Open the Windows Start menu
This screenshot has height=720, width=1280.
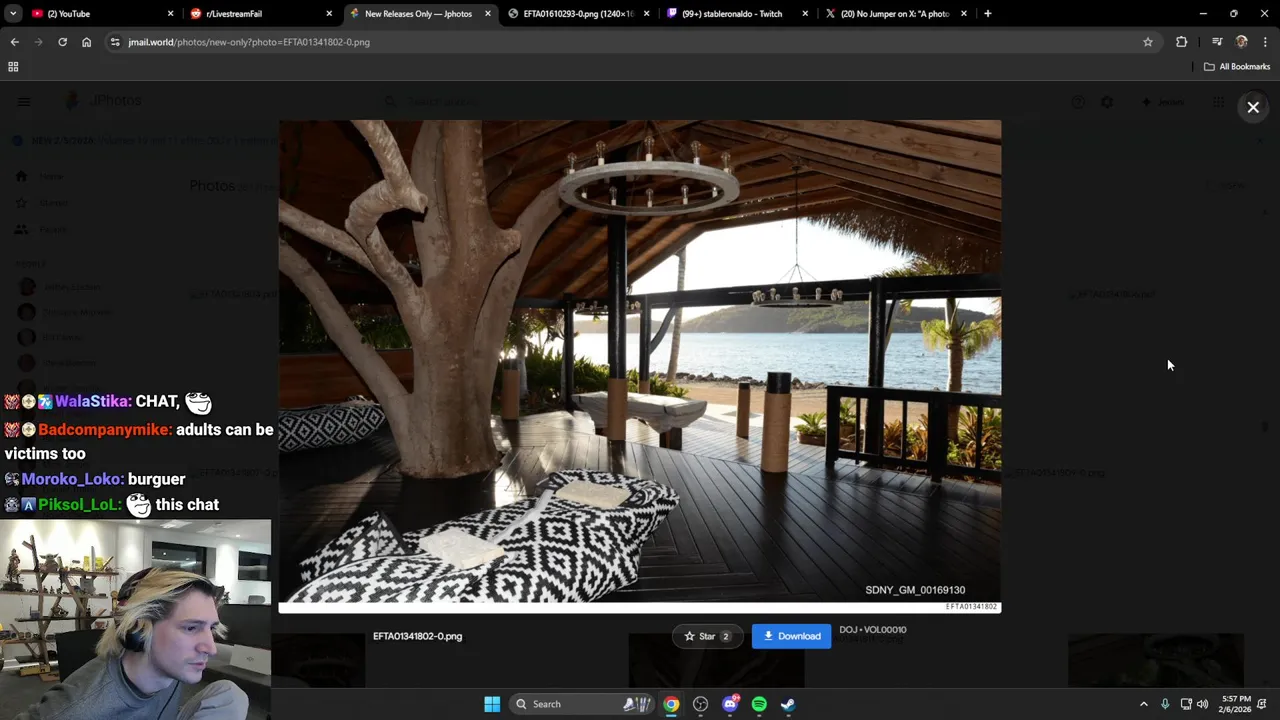coord(492,704)
